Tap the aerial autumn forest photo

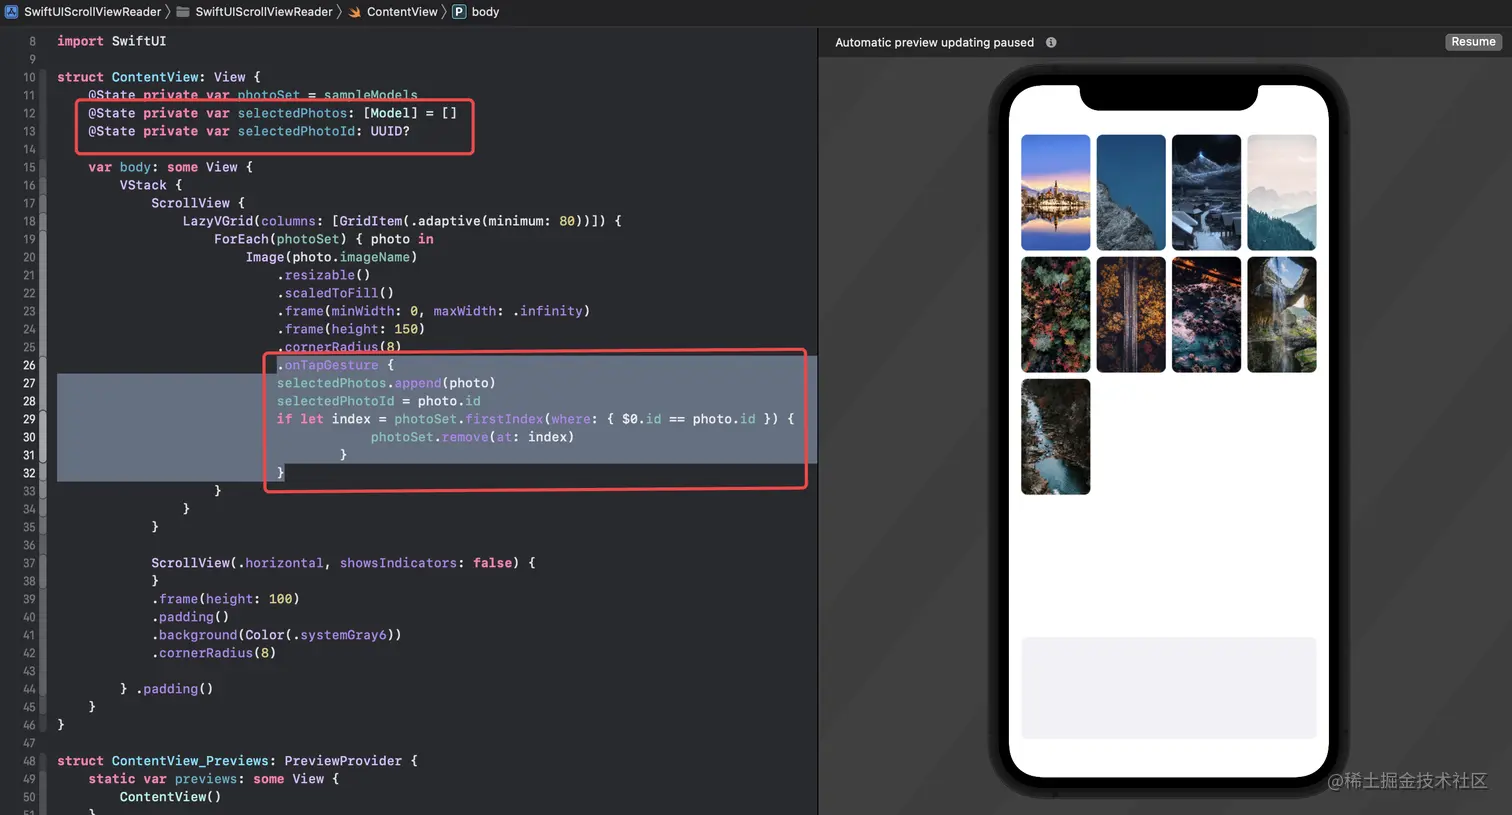click(1055, 314)
